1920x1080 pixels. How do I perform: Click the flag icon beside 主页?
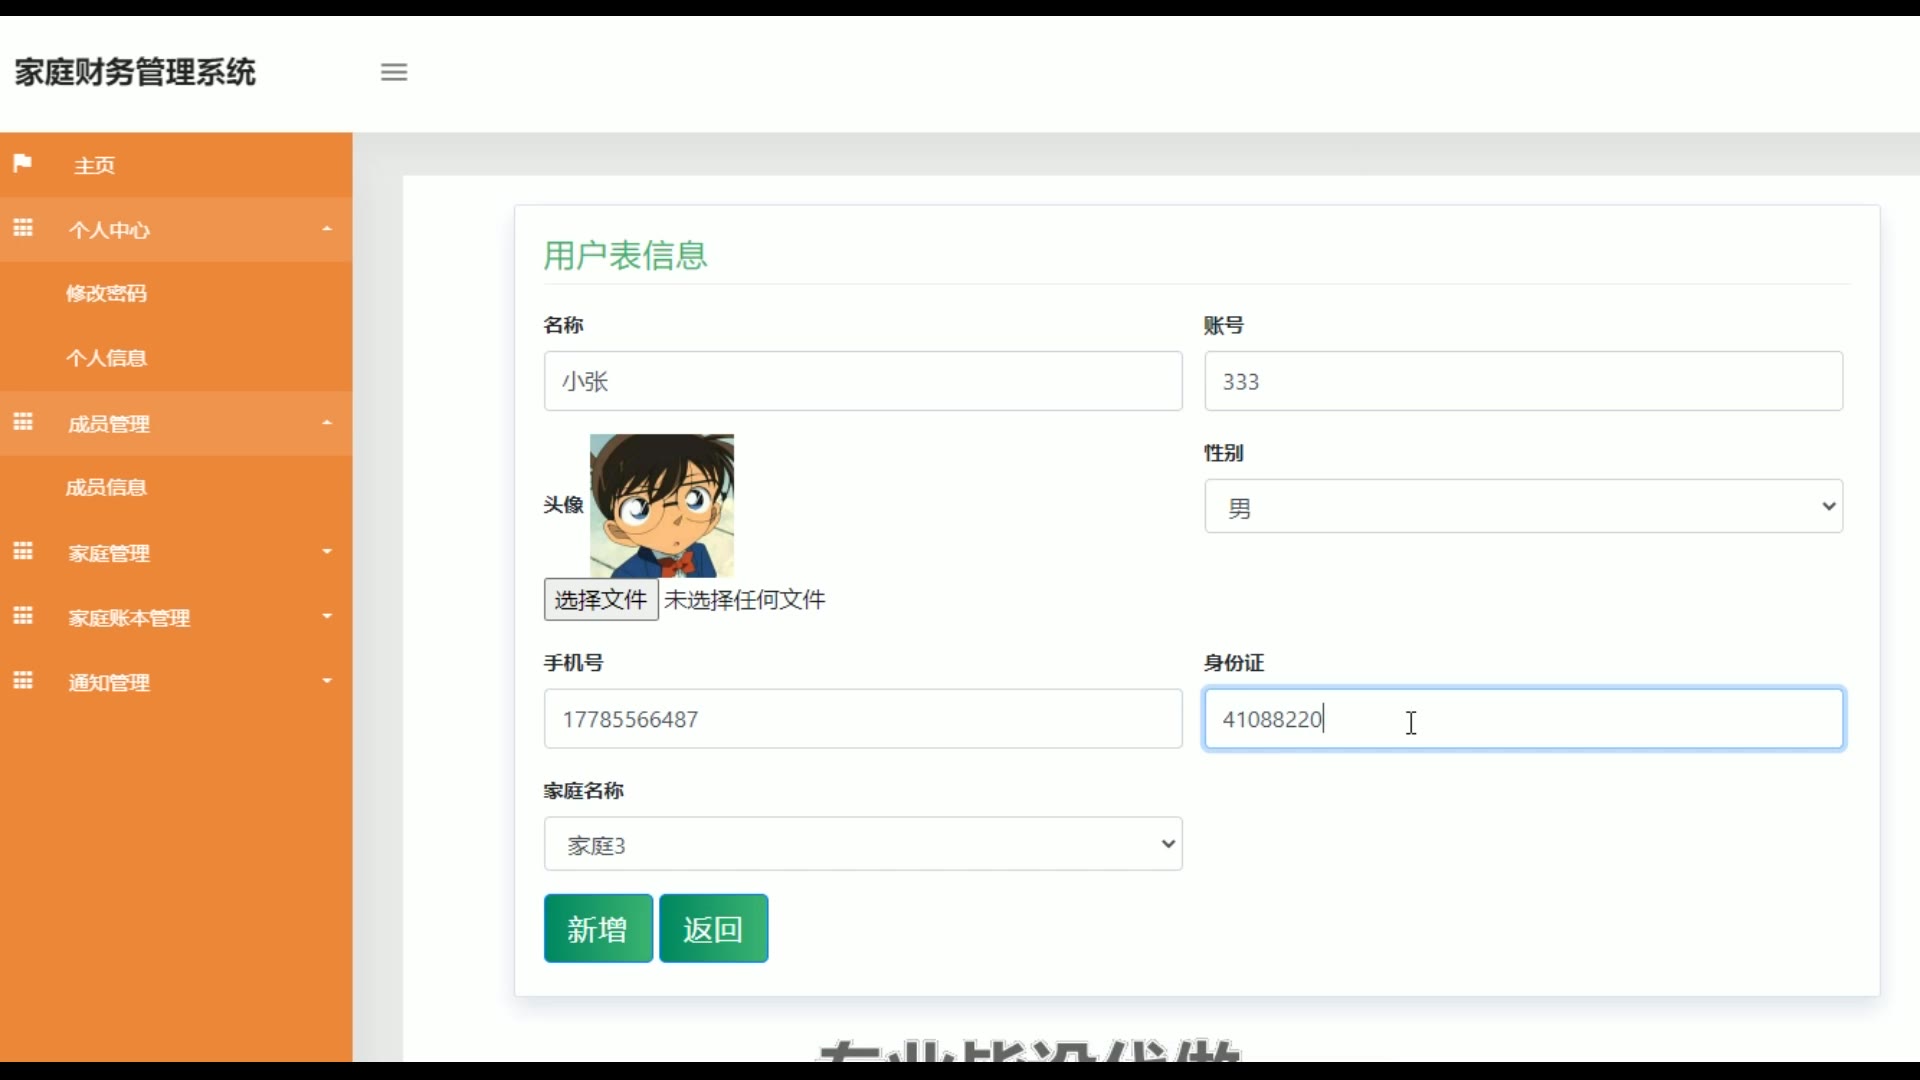point(22,163)
